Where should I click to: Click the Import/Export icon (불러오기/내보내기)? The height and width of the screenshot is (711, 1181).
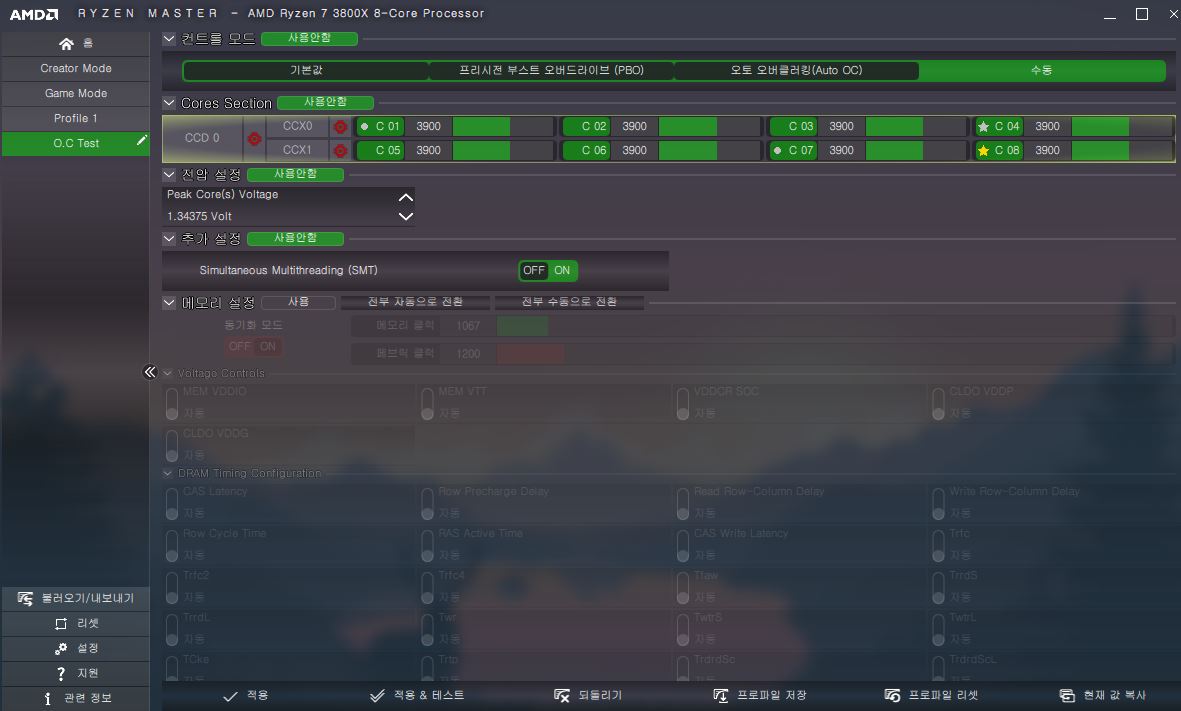(x=25, y=598)
